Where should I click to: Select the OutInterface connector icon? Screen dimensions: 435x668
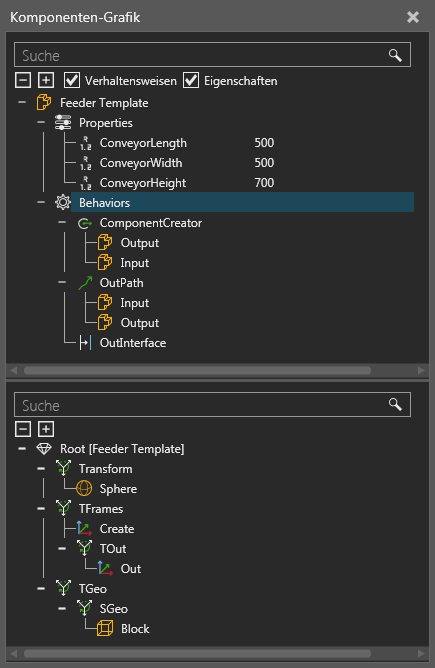[x=85, y=343]
